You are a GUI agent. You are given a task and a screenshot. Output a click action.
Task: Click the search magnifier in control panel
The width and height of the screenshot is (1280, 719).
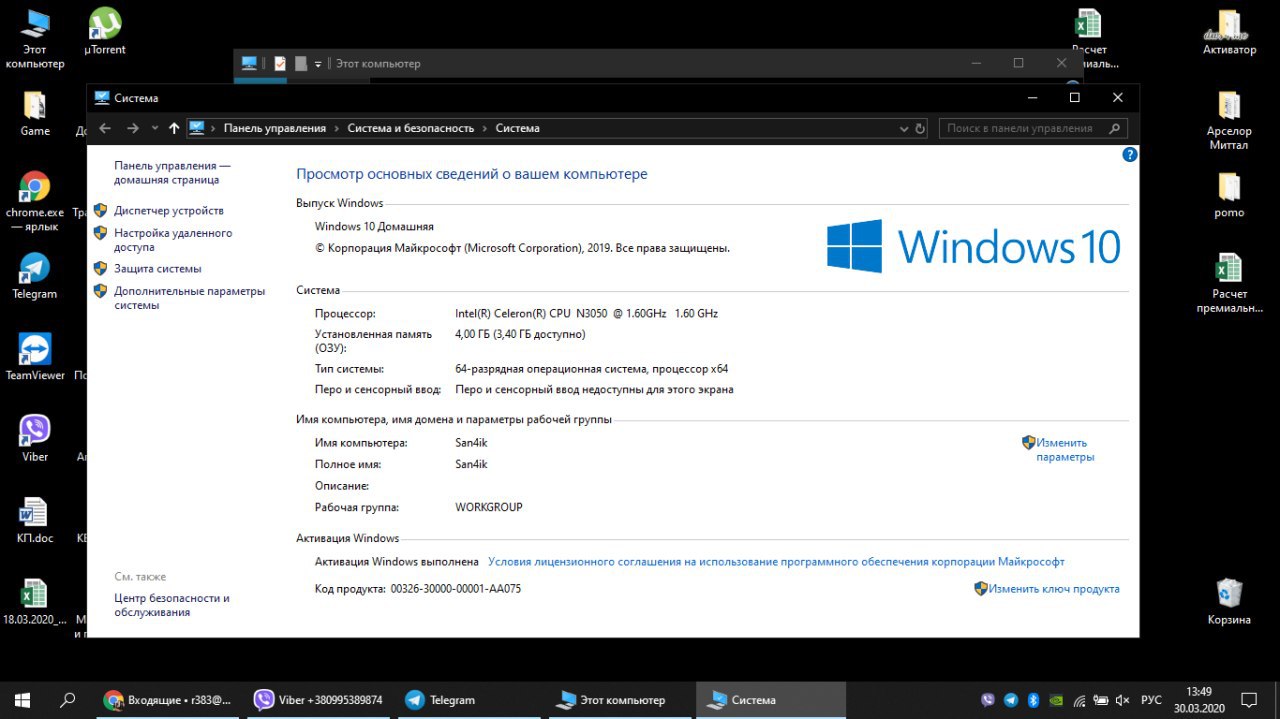[1114, 128]
